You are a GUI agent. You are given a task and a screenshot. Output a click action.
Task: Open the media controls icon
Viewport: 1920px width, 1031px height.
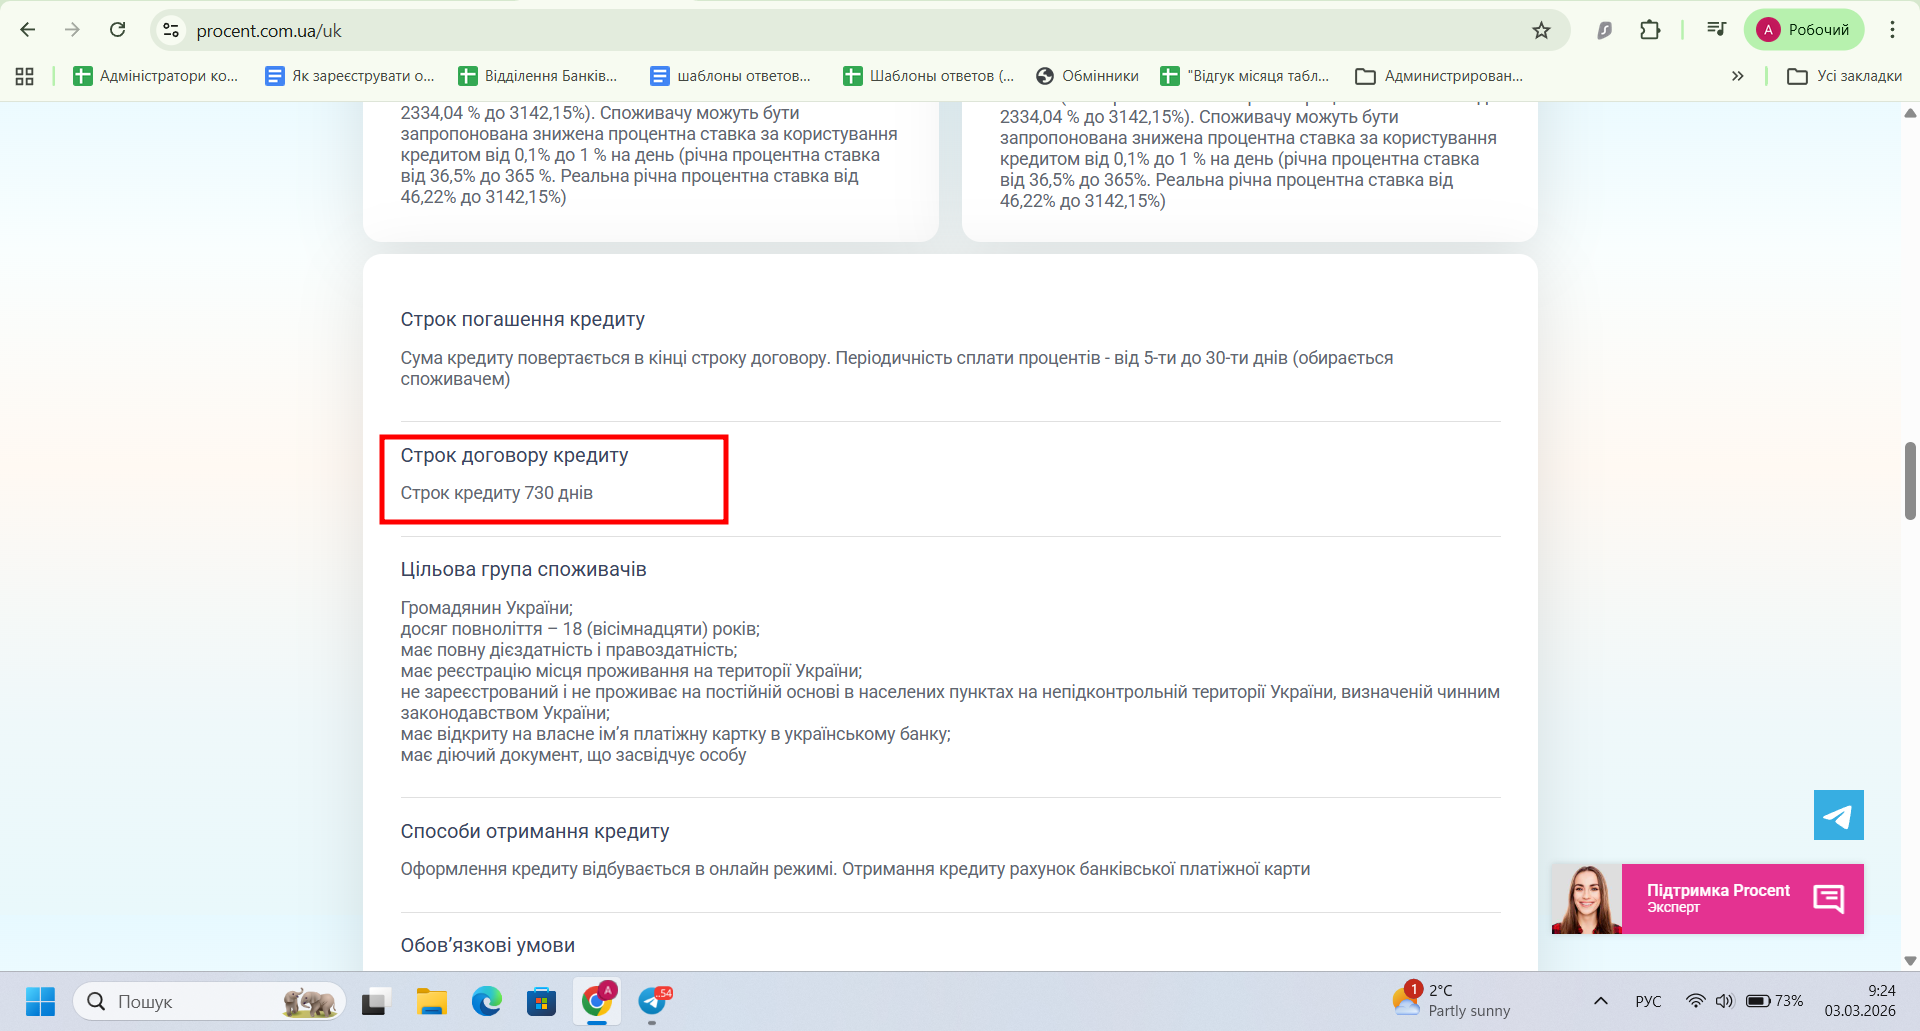[x=1716, y=30]
